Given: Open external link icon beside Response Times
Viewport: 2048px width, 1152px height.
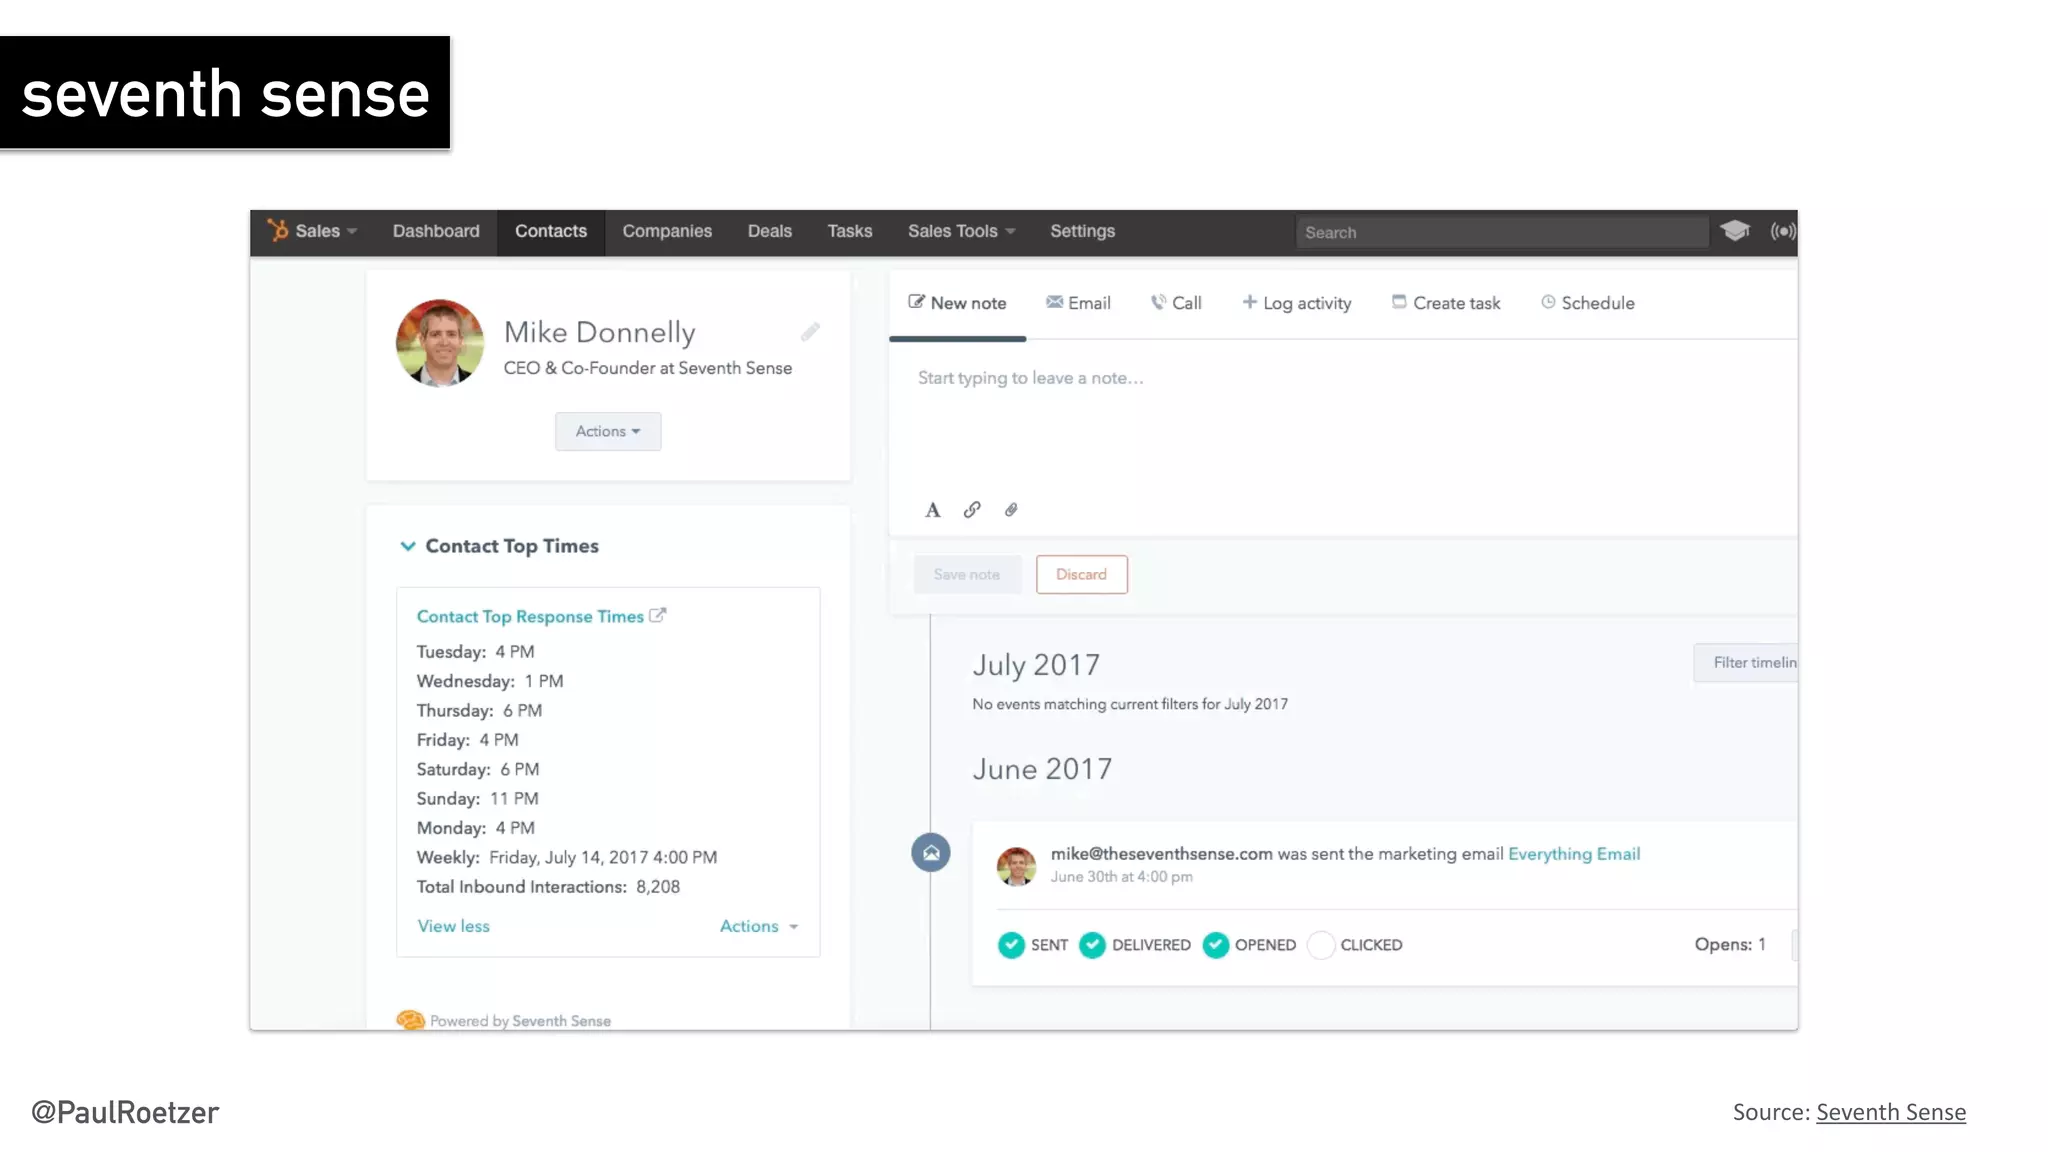Looking at the screenshot, I should click(657, 616).
